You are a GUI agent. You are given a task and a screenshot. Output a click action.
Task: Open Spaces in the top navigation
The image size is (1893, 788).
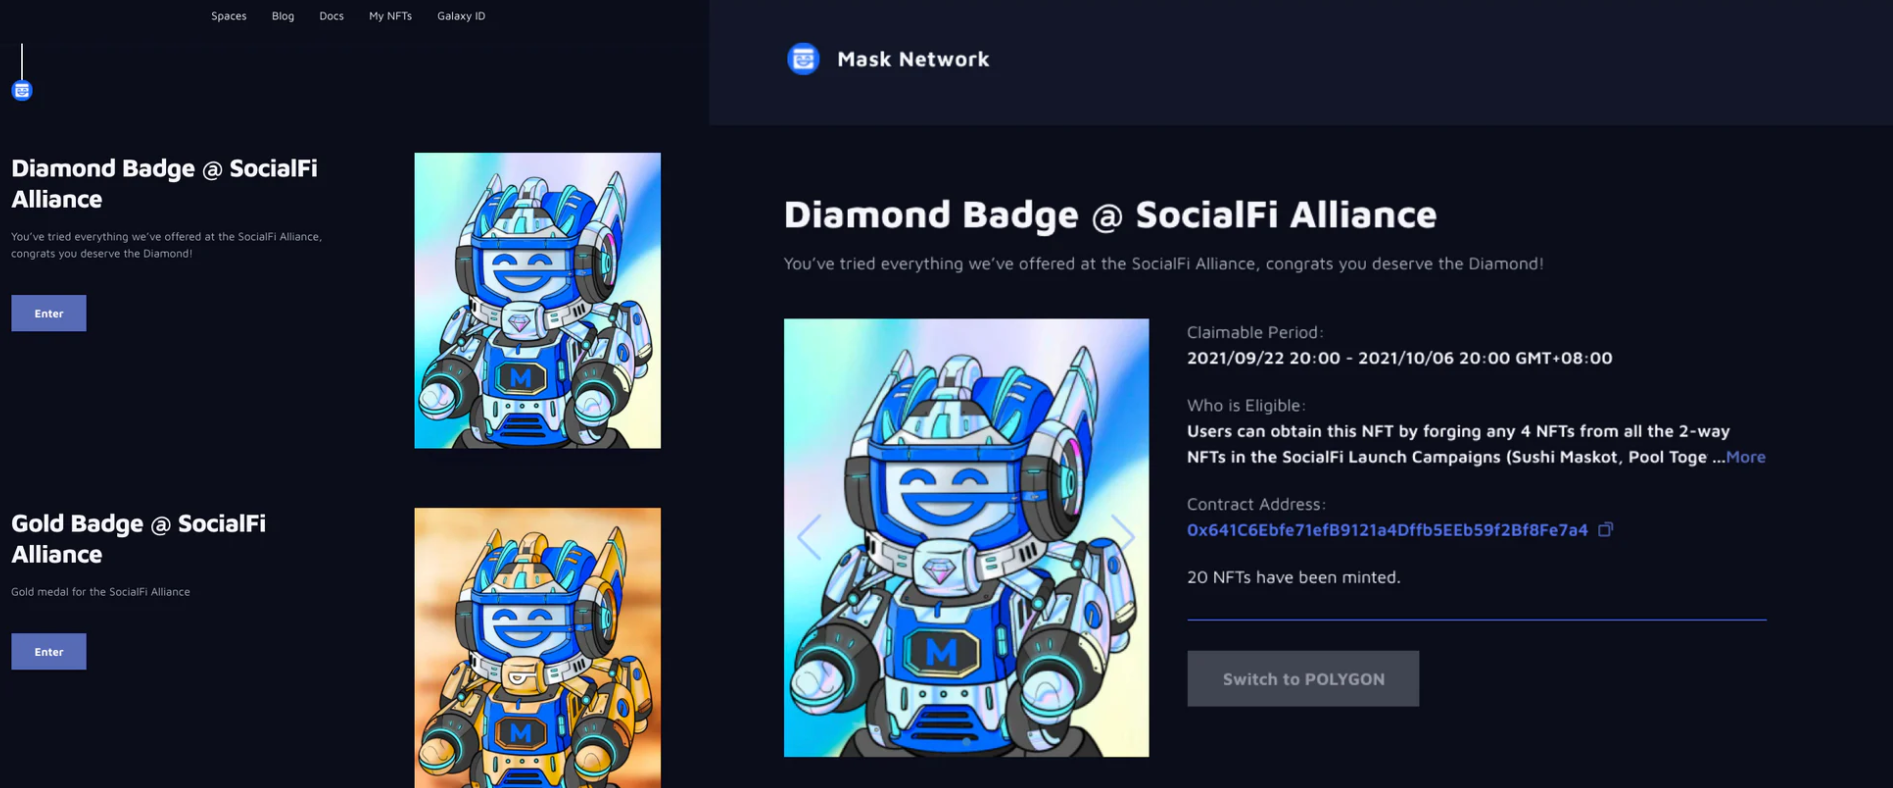tap(229, 16)
